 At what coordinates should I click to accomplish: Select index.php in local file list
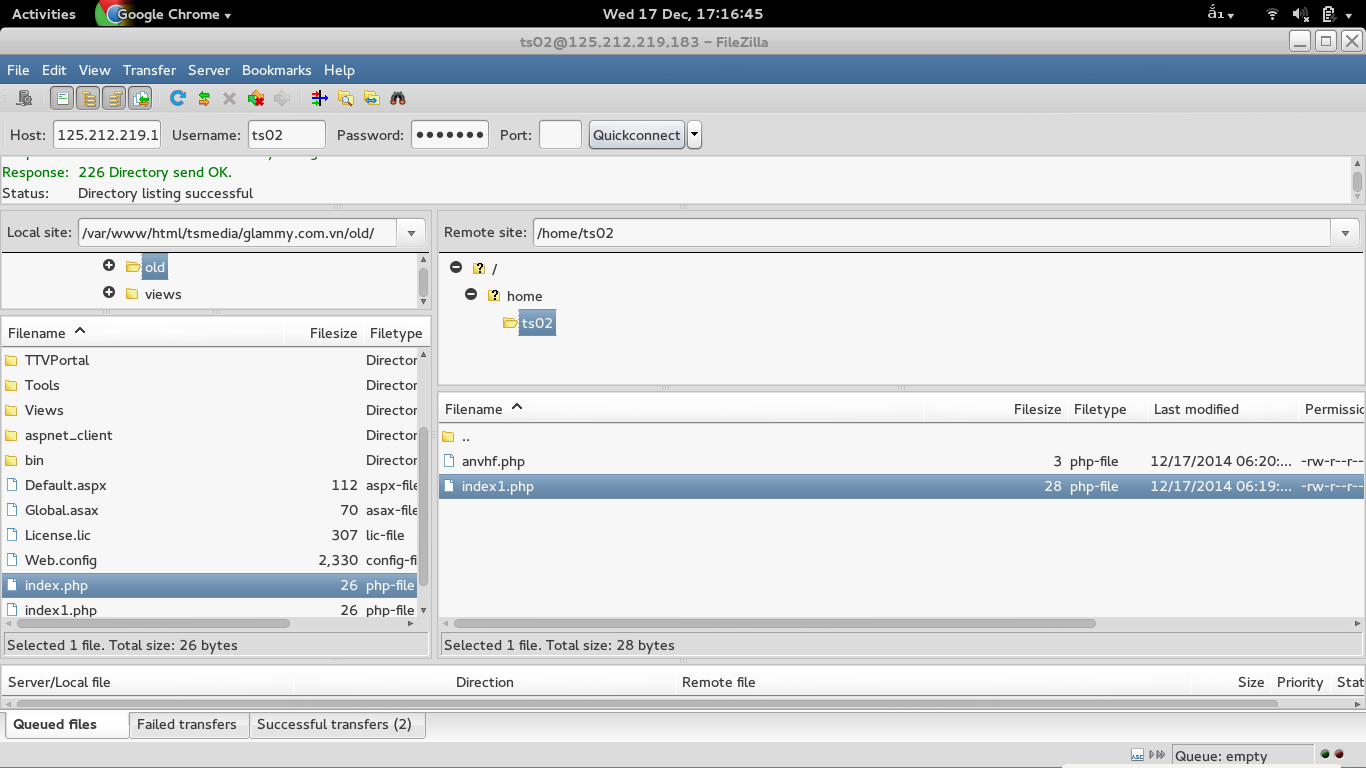209,585
